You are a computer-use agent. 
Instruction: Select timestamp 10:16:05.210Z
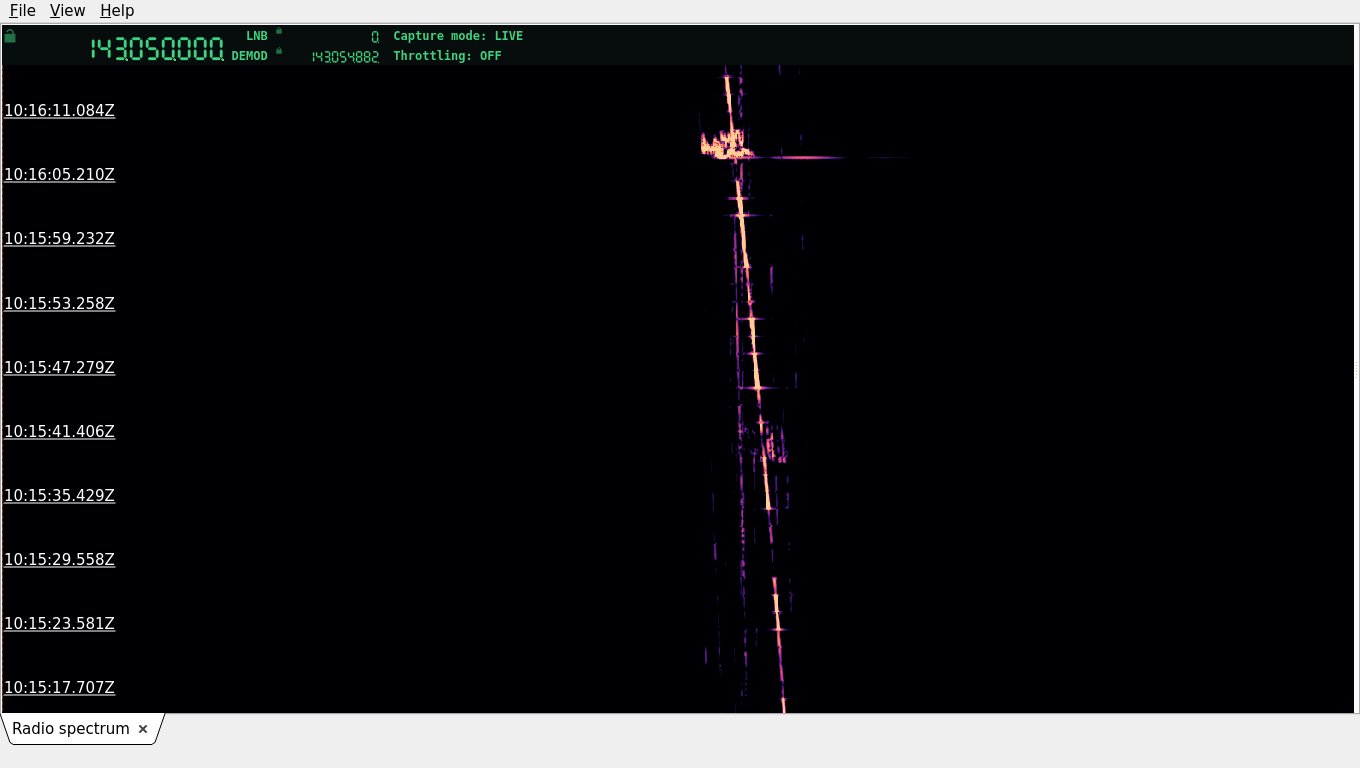pyautogui.click(x=60, y=174)
